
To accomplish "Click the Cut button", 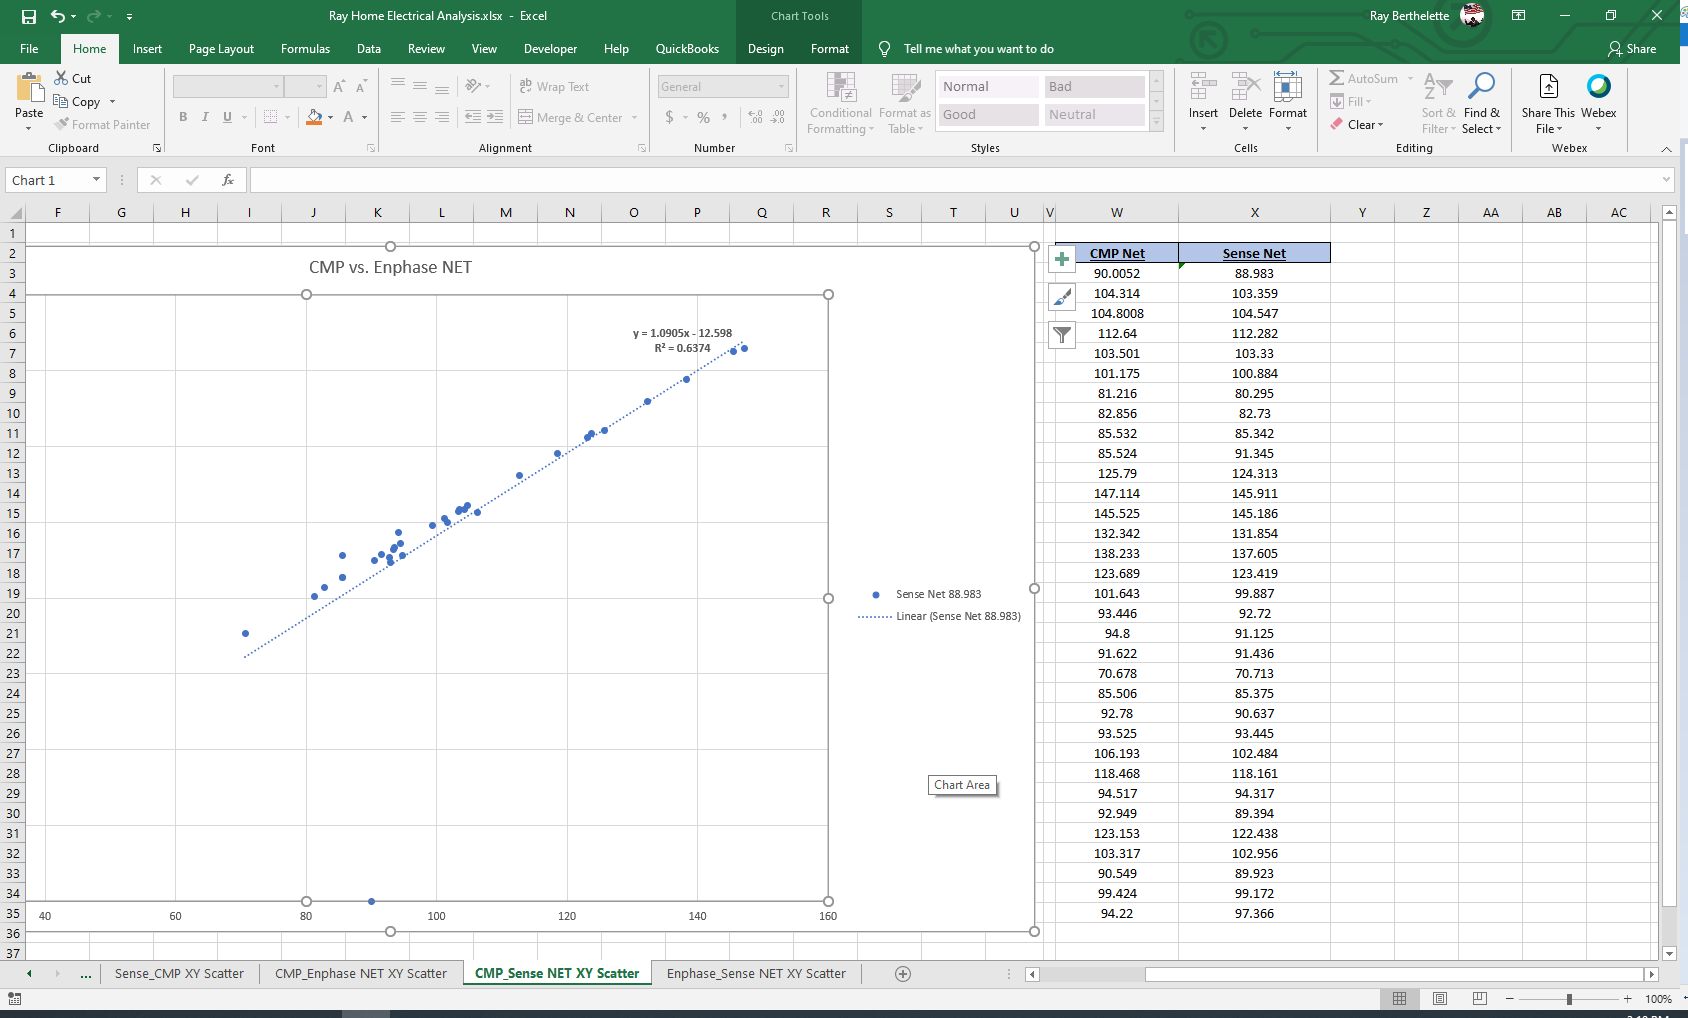I will click(73, 79).
